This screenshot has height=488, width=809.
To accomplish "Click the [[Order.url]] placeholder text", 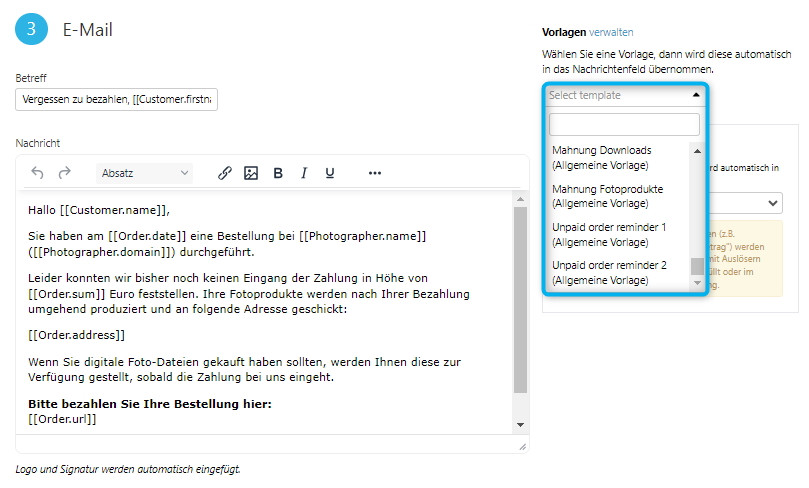I will coord(62,419).
